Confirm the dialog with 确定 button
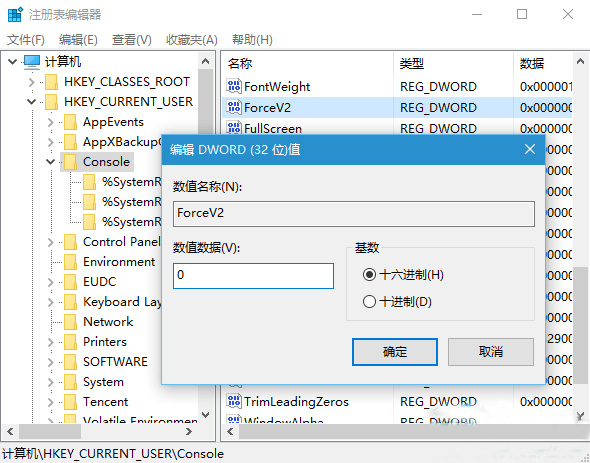This screenshot has height=463, width=590. 395,352
